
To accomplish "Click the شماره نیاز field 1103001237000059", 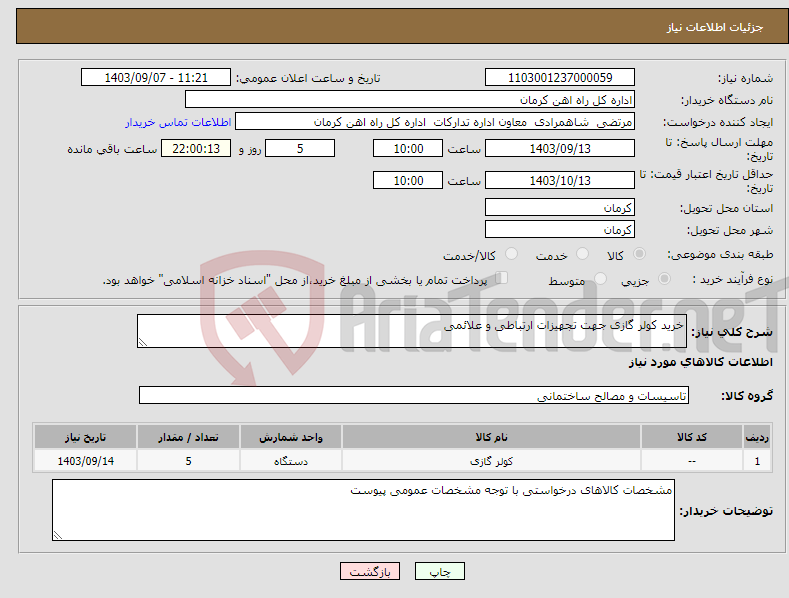I will pos(560,78).
